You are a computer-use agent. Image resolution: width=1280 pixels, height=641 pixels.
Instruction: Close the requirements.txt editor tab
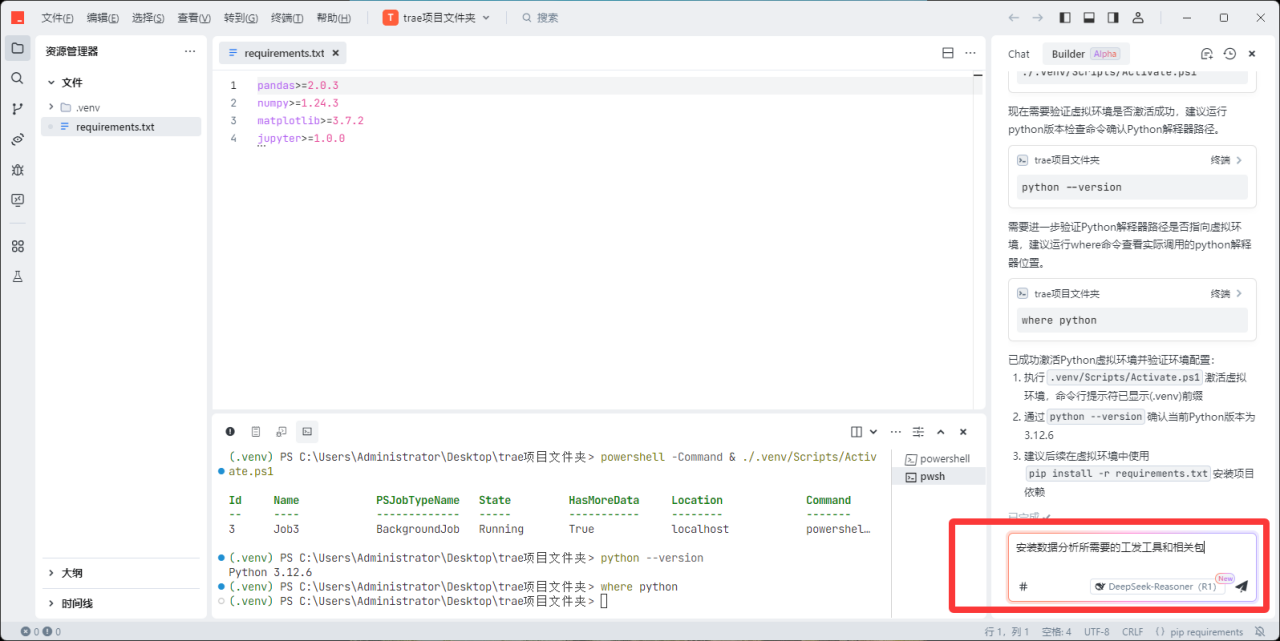336,53
